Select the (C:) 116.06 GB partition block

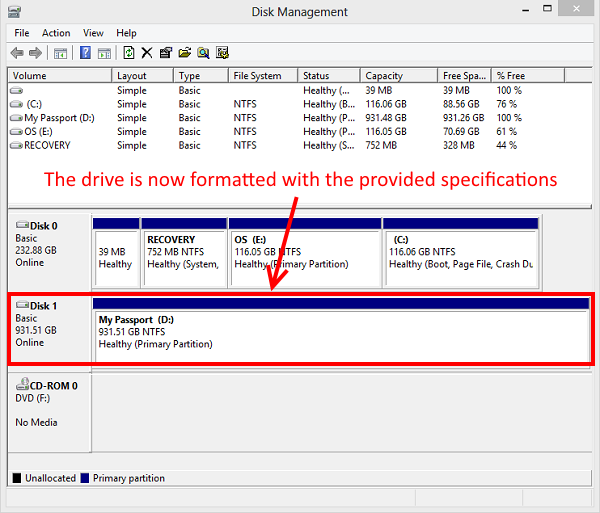[x=461, y=252]
